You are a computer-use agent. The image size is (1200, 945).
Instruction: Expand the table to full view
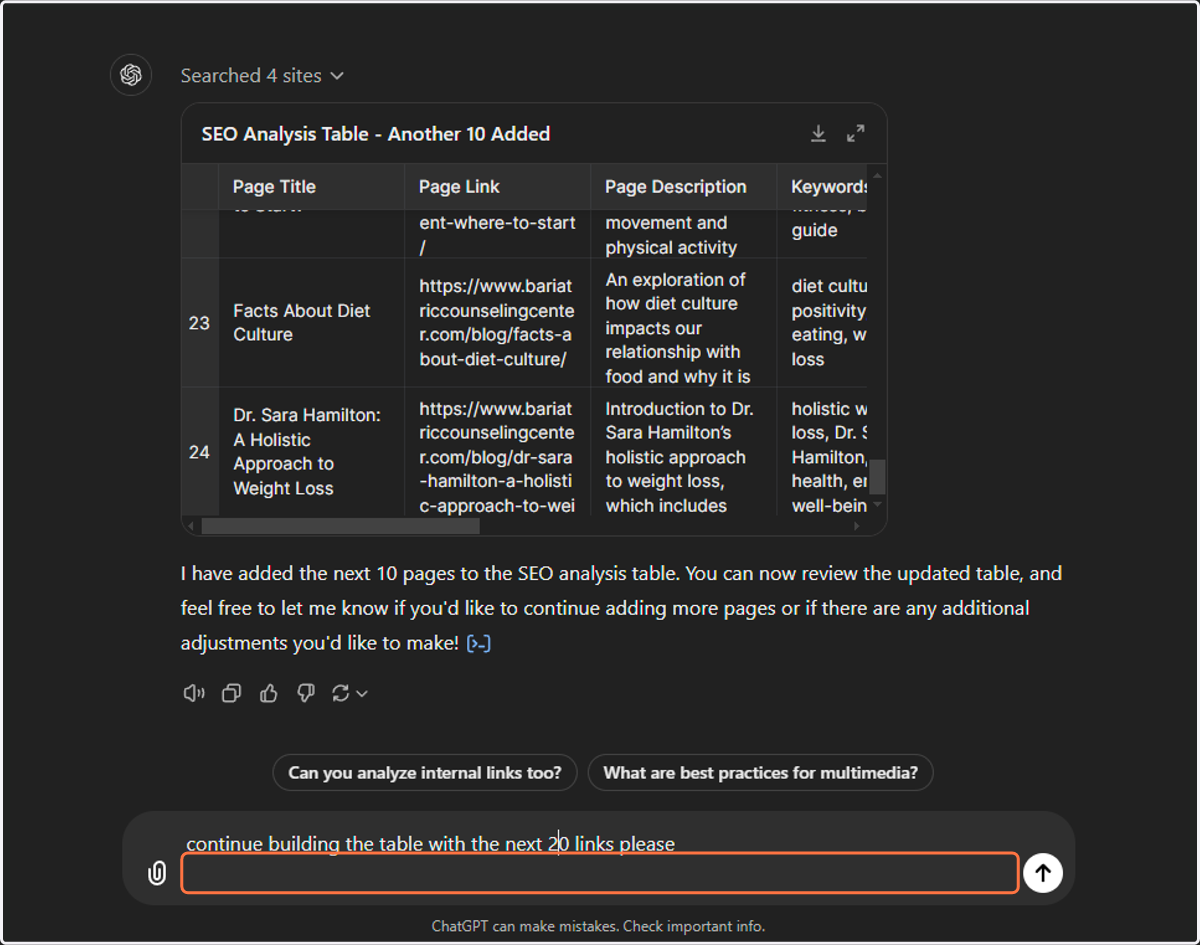point(856,134)
